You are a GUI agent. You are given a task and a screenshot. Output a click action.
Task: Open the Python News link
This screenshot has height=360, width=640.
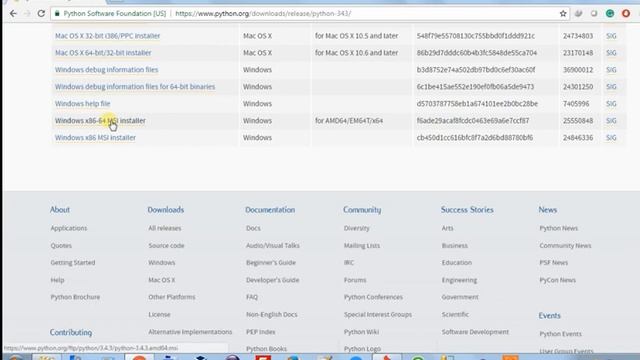pyautogui.click(x=559, y=228)
